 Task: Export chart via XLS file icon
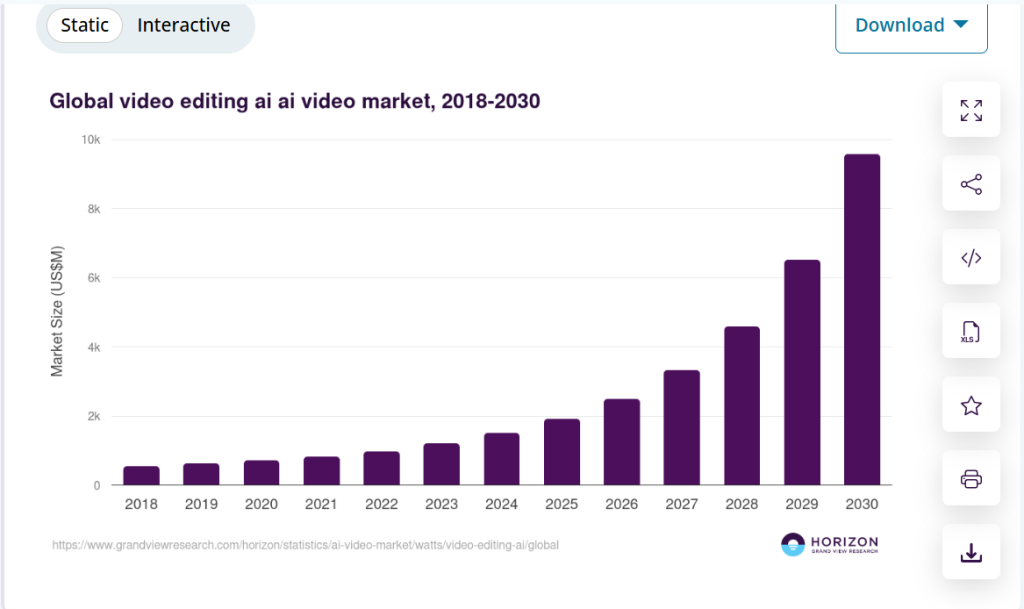pyautogui.click(x=970, y=331)
